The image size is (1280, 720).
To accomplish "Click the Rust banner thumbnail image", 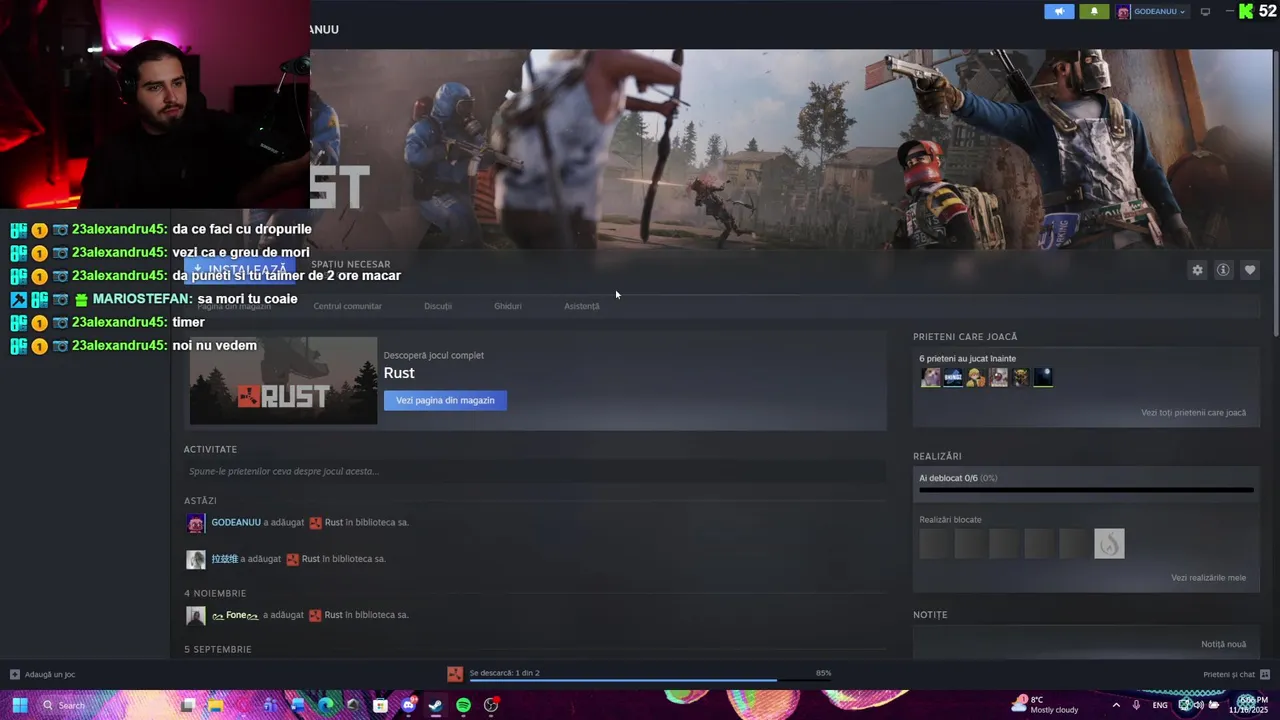I will [283, 381].
